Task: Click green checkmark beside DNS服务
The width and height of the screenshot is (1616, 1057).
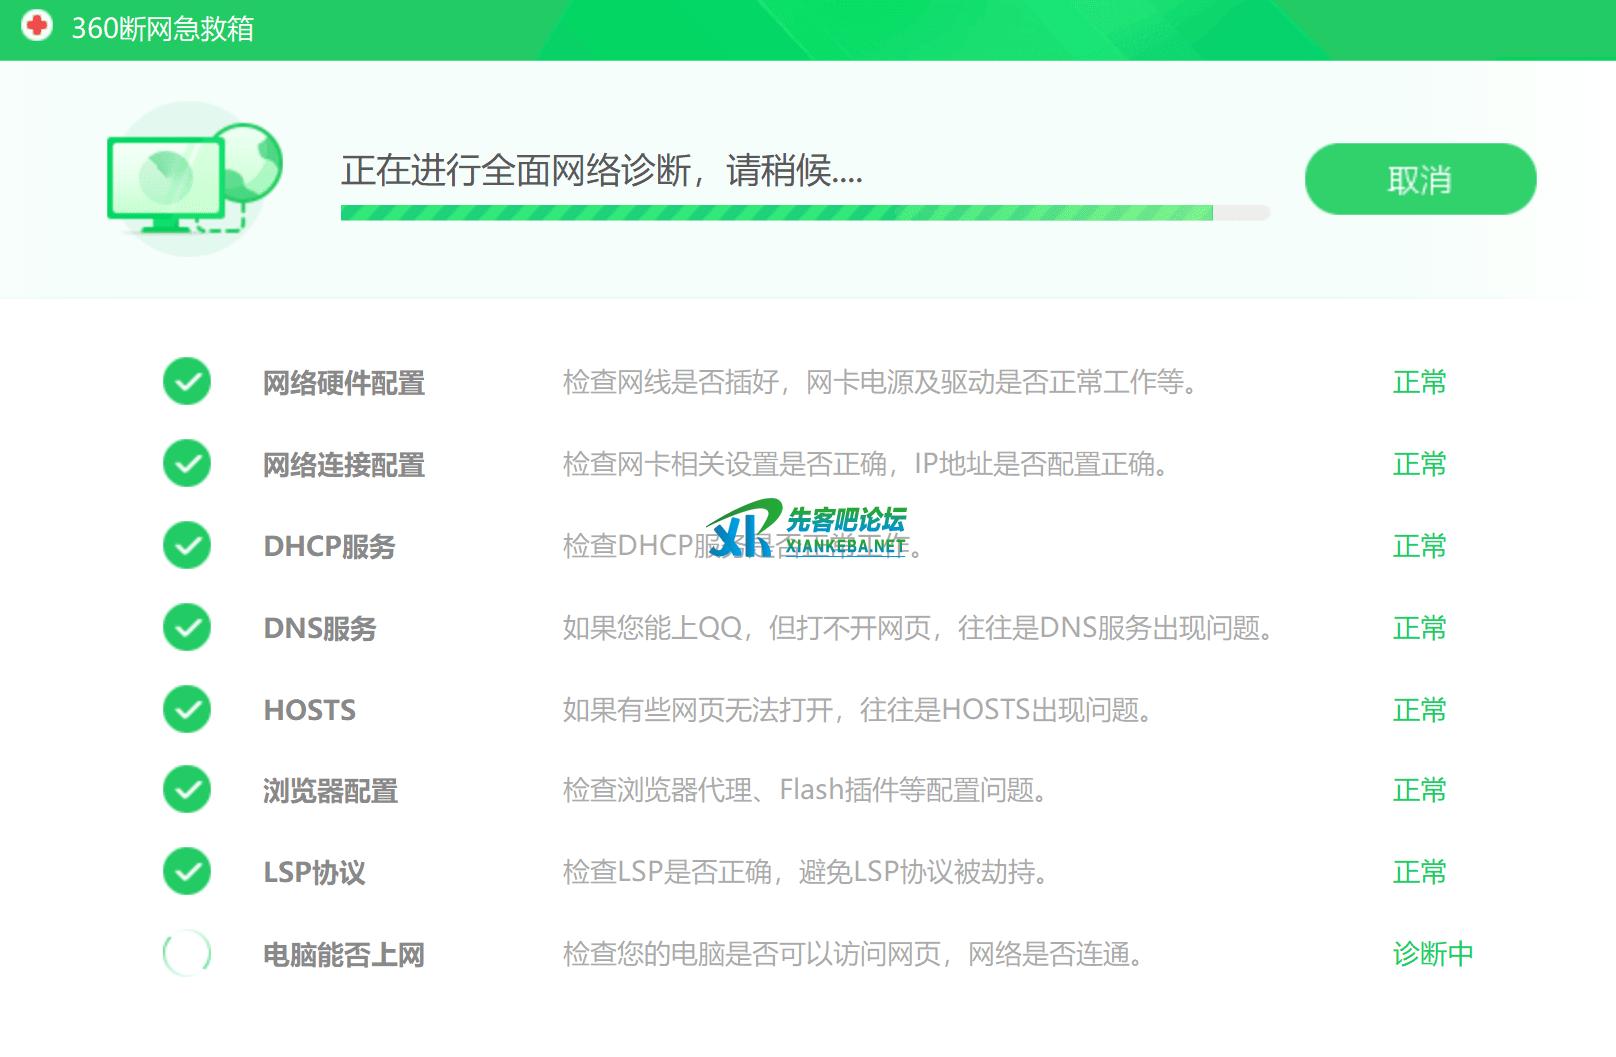Action: (187, 628)
